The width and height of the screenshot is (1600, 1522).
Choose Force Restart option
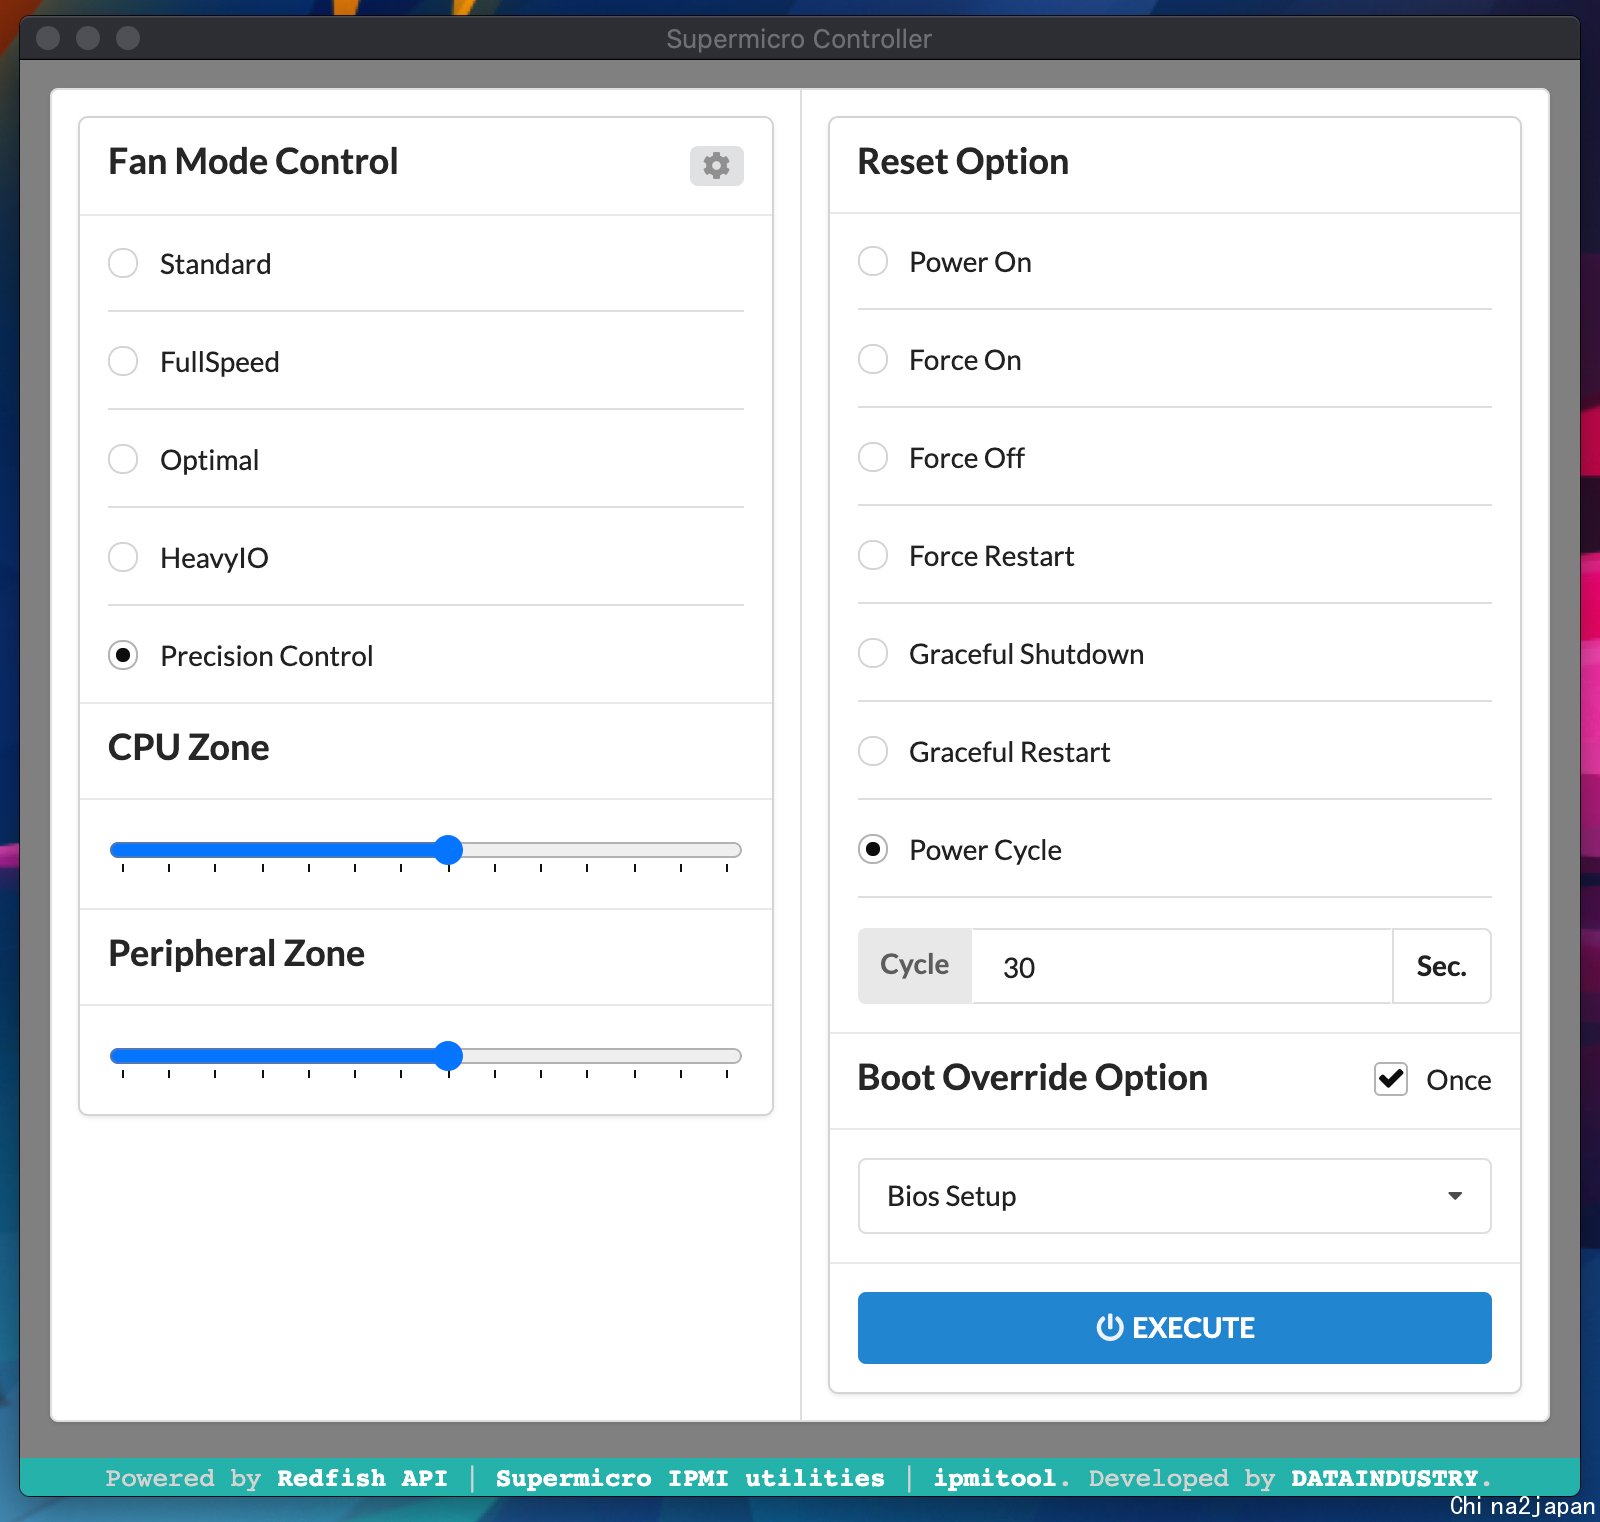coord(873,555)
